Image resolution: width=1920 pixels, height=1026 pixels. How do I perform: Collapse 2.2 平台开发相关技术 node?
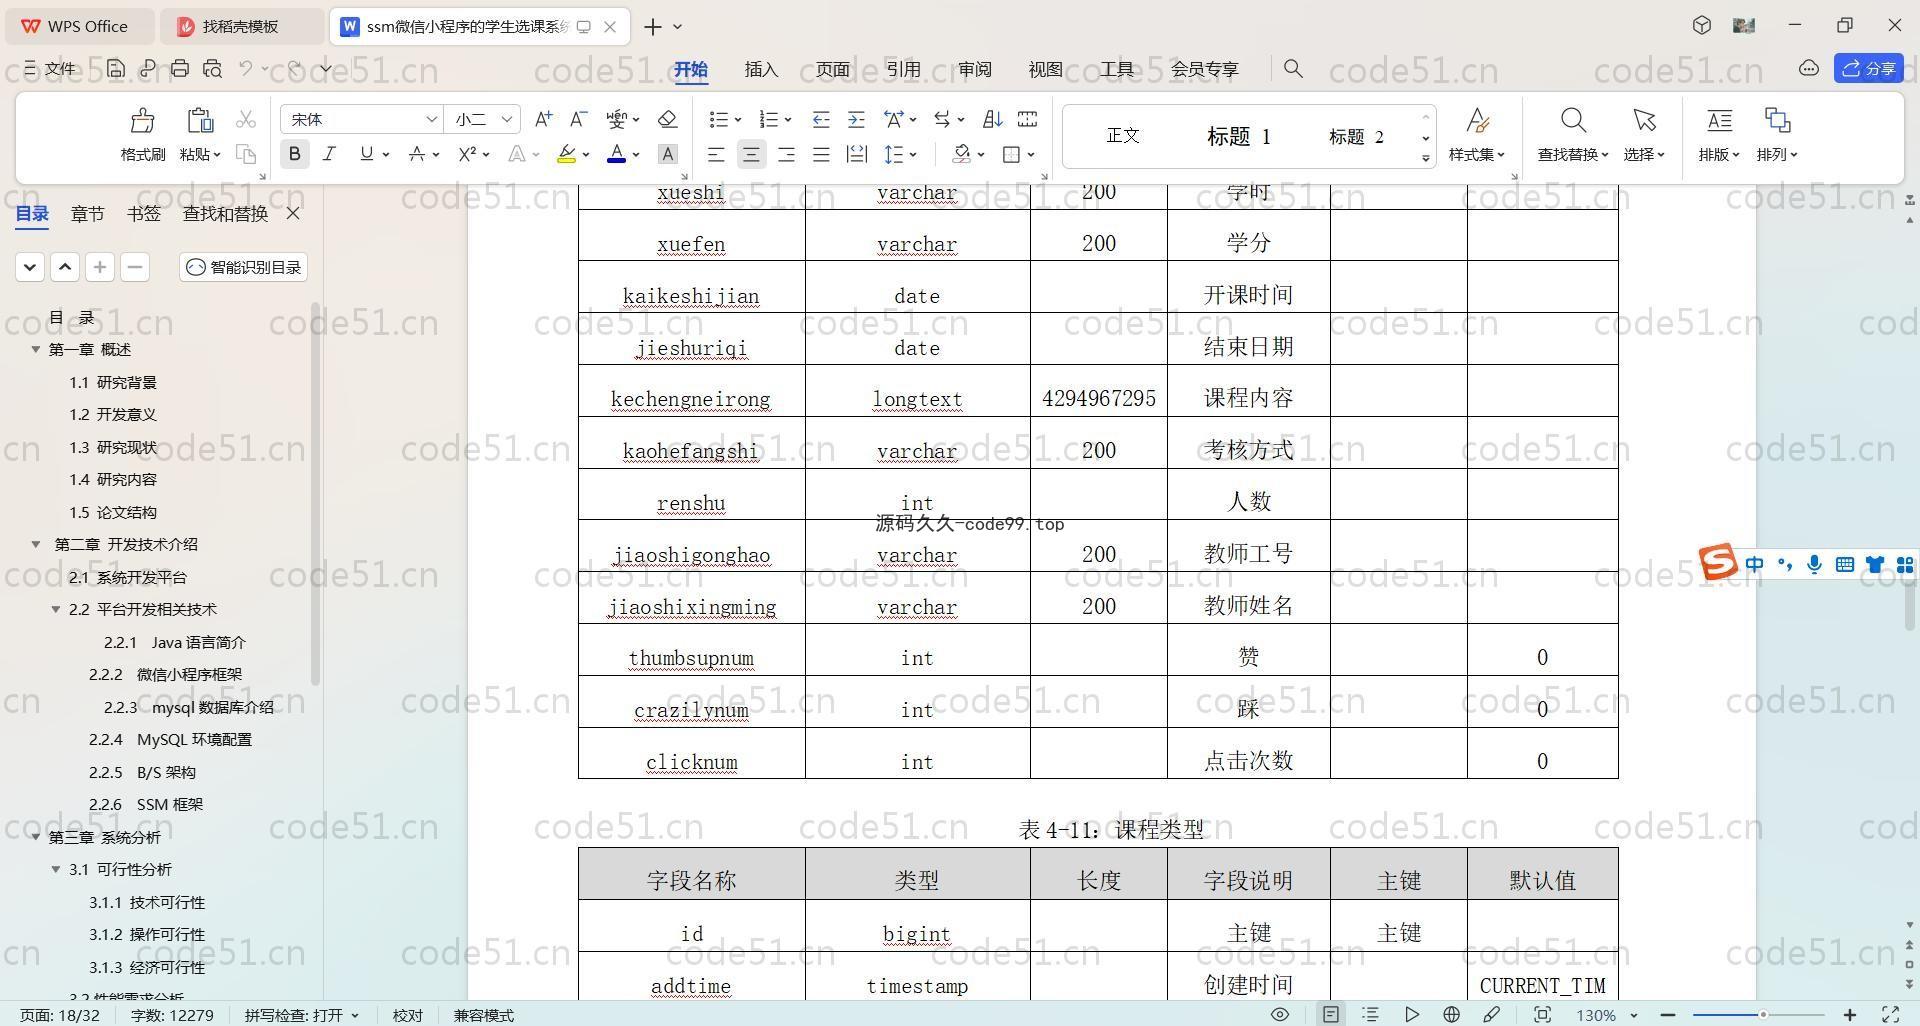tap(56, 609)
